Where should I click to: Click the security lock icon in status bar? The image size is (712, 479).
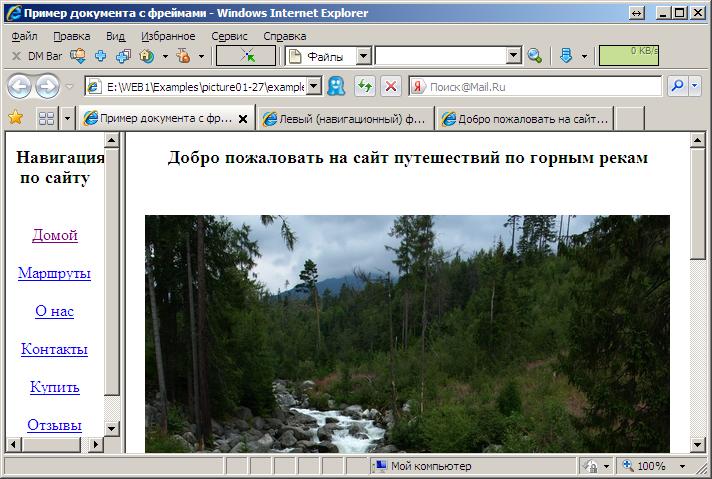[x=591, y=466]
